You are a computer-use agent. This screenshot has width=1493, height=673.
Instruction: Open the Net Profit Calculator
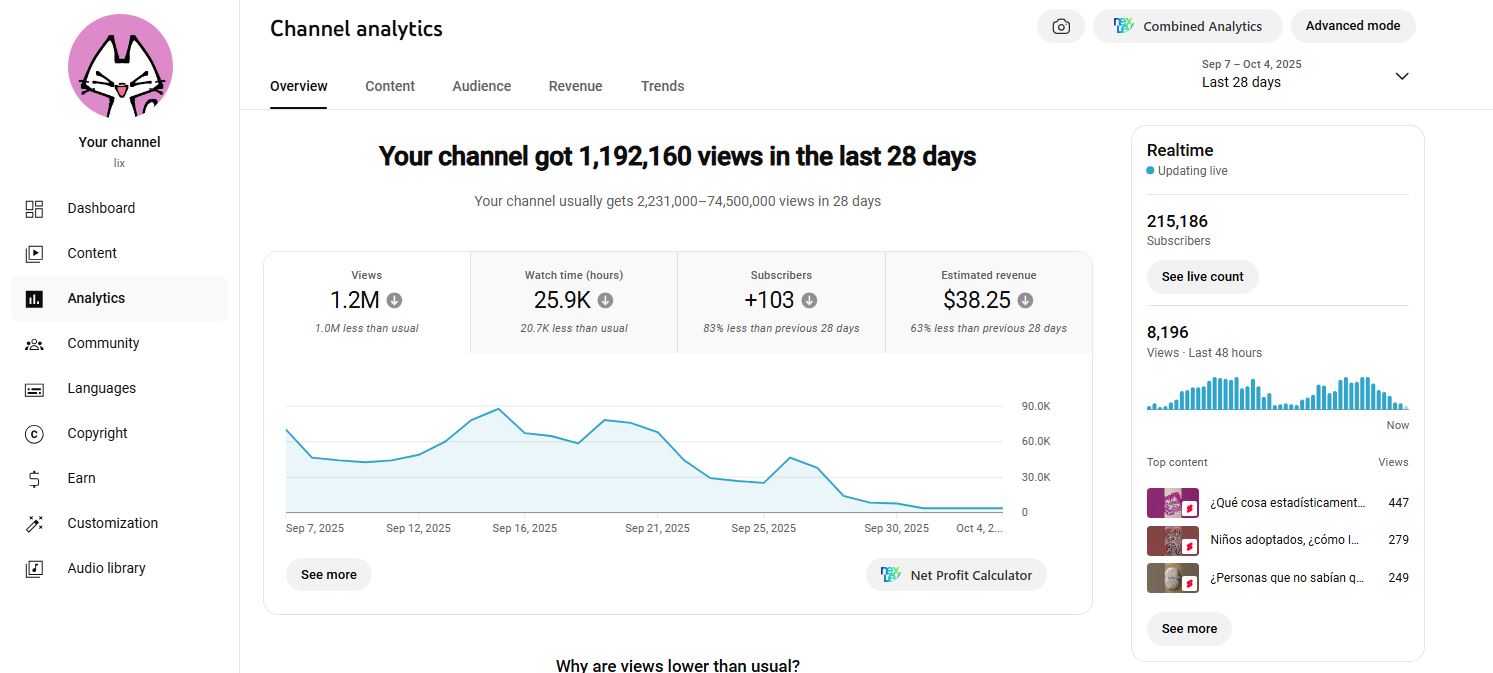pyautogui.click(x=956, y=575)
